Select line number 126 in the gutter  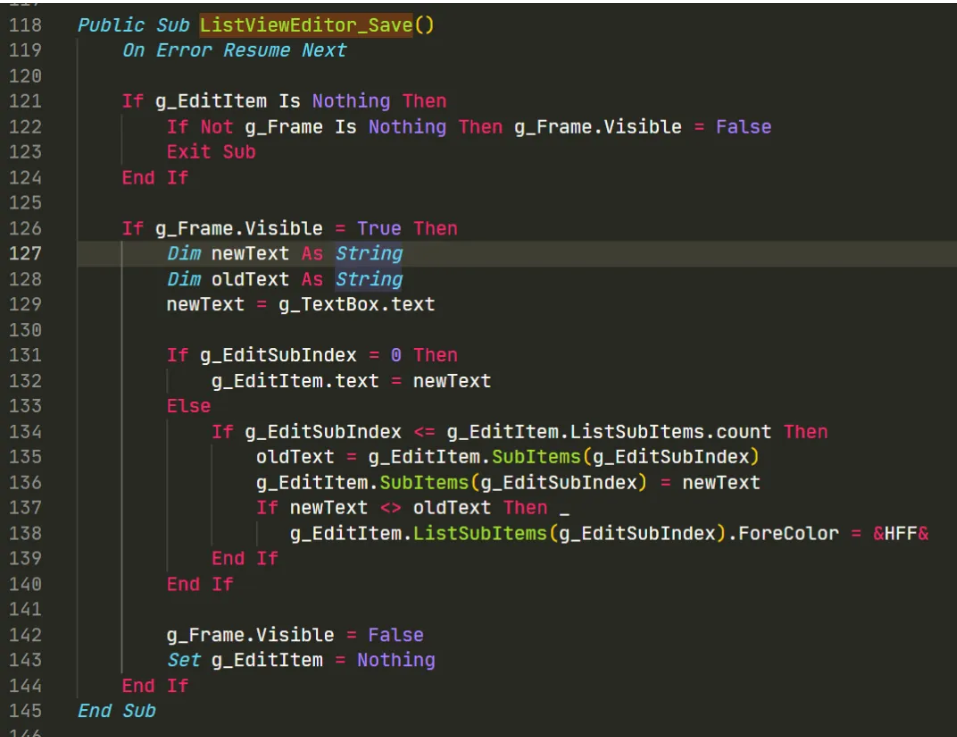25,228
